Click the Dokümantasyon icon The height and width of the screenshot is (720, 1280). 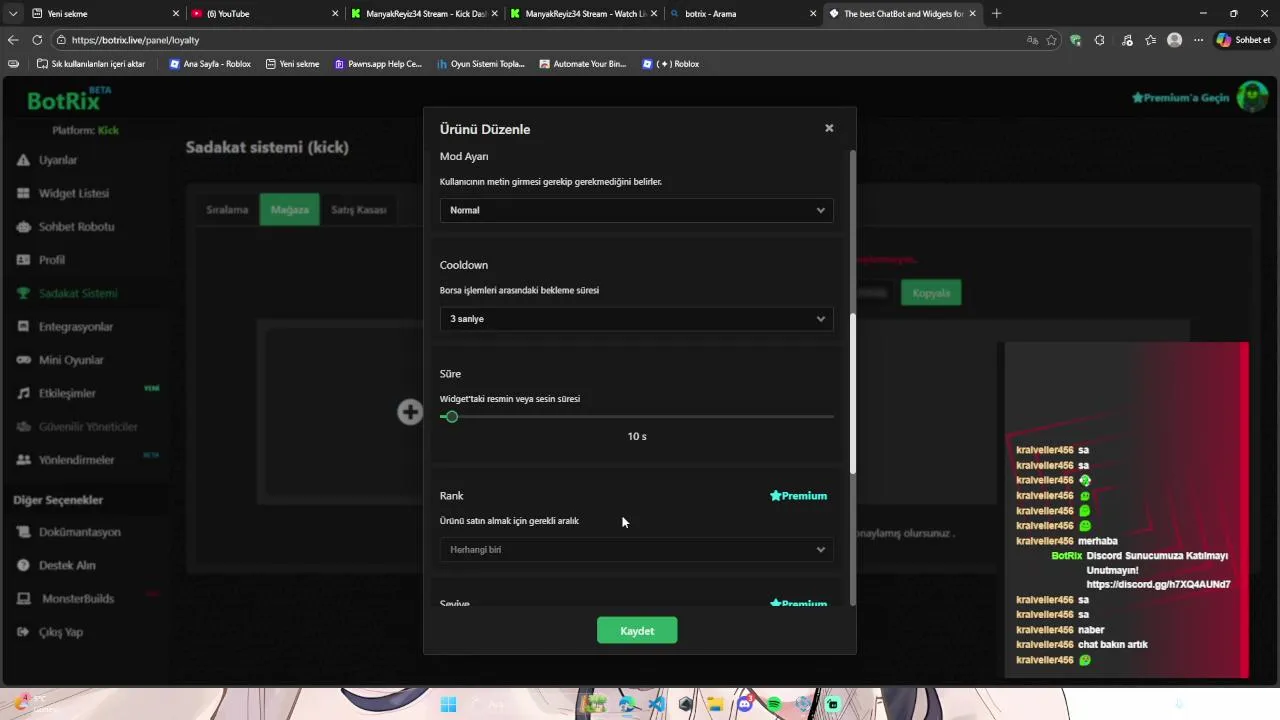[x=23, y=532]
